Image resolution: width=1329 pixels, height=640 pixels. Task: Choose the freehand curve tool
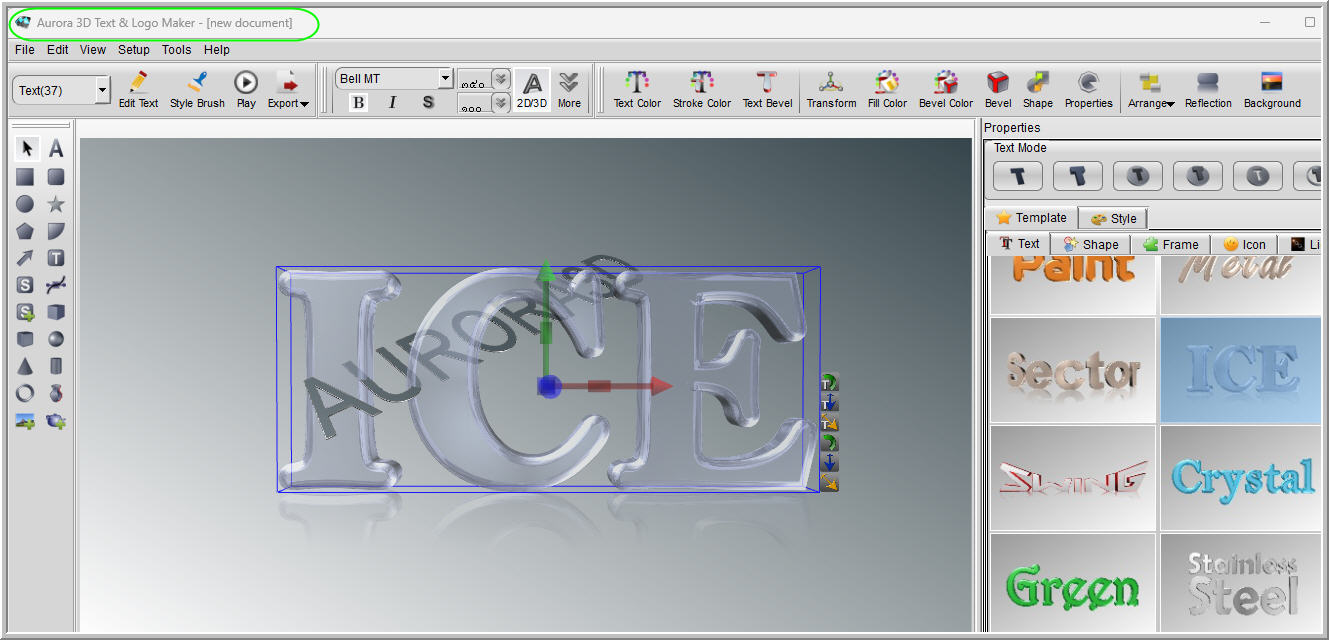coord(56,285)
